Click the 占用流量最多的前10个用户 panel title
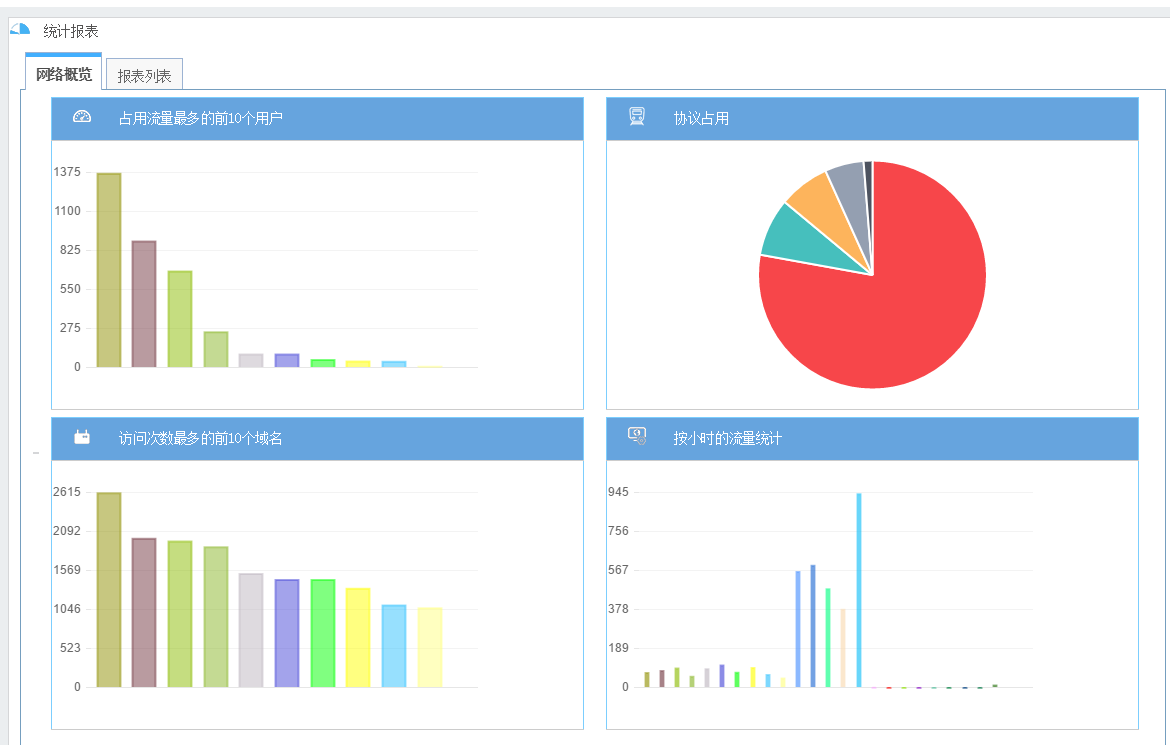Image resolution: width=1170 pixels, height=745 pixels. tap(200, 118)
